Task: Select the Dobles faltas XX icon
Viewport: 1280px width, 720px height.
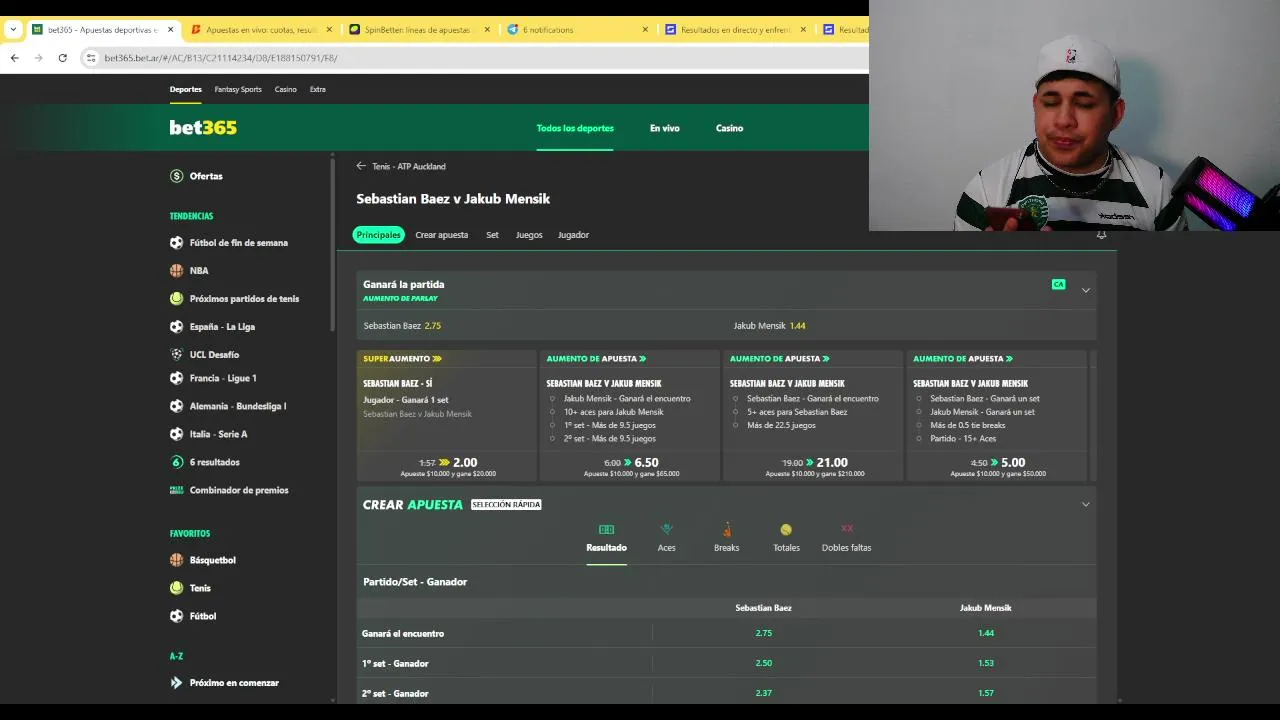Action: (847, 529)
